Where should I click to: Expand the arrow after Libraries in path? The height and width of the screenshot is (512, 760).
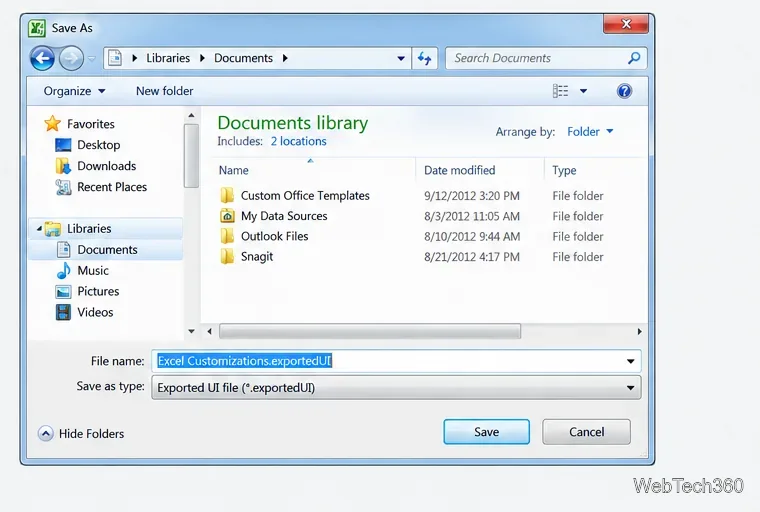[x=202, y=58]
